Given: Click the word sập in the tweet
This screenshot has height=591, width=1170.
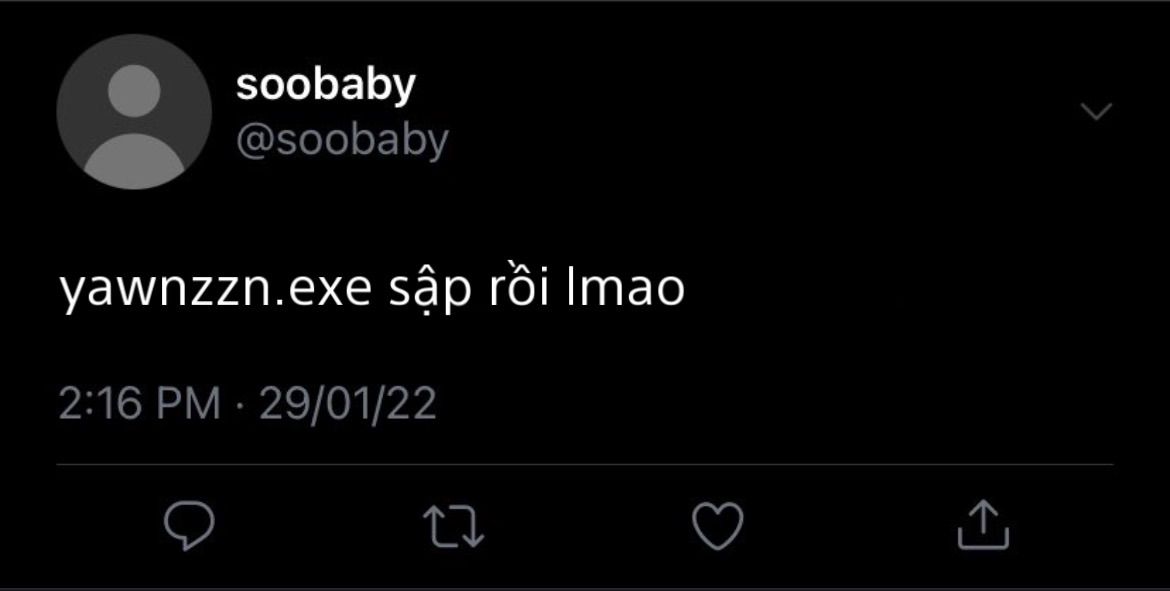Looking at the screenshot, I should coord(431,292).
